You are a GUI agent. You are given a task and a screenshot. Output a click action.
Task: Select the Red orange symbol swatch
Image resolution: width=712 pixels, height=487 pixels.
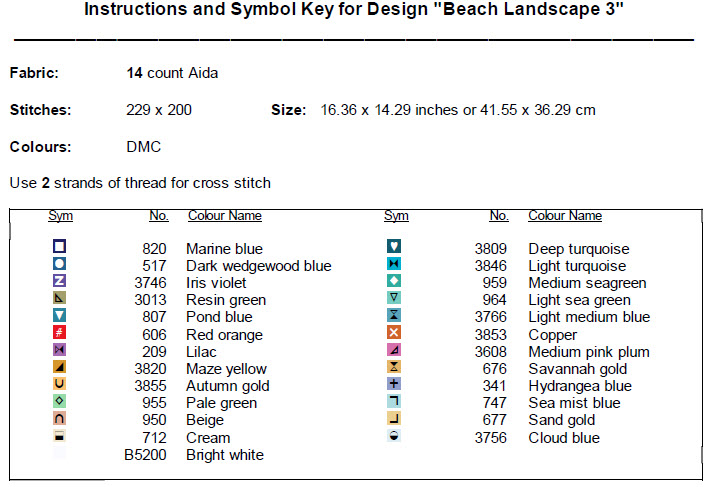60,333
